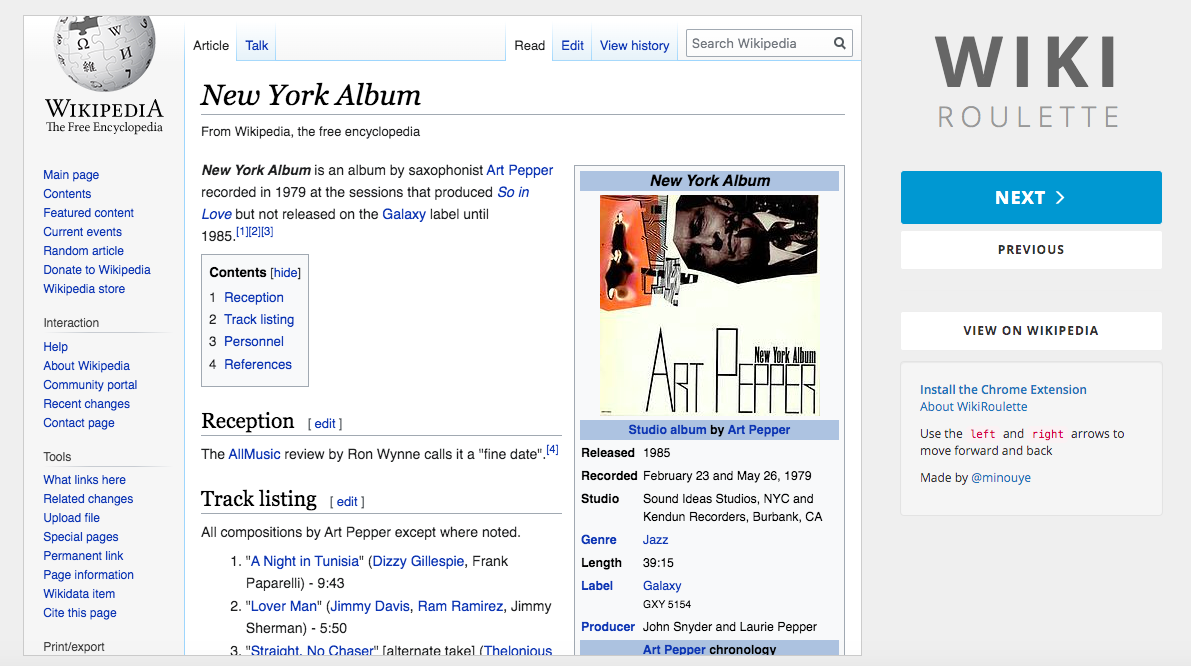Click the WikiRoulette logo
This screenshot has height=666, width=1191.
(1027, 81)
